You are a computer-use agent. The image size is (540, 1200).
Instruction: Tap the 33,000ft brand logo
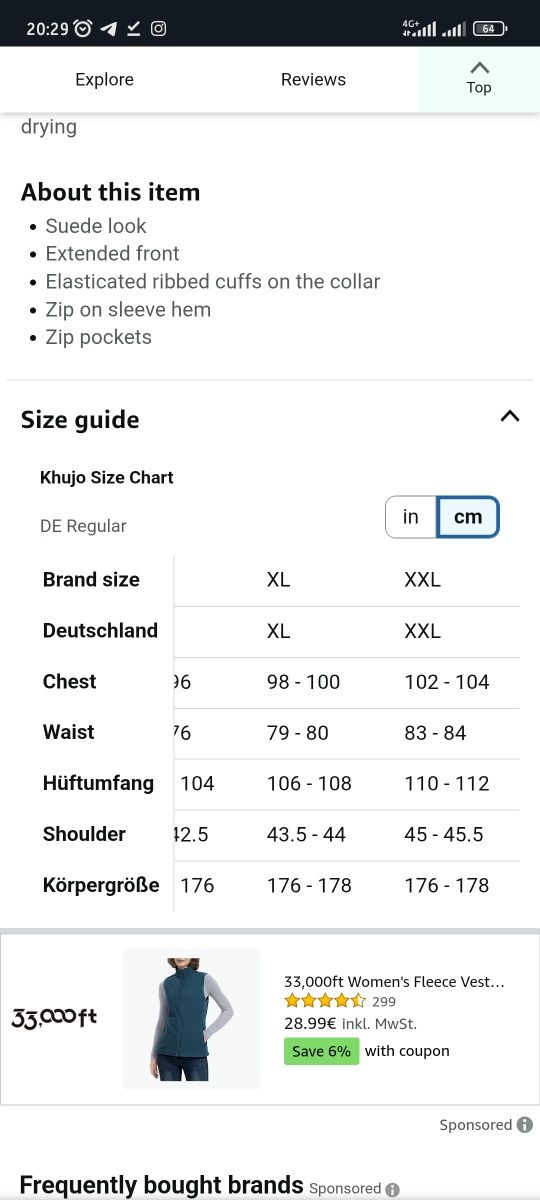tap(54, 1017)
